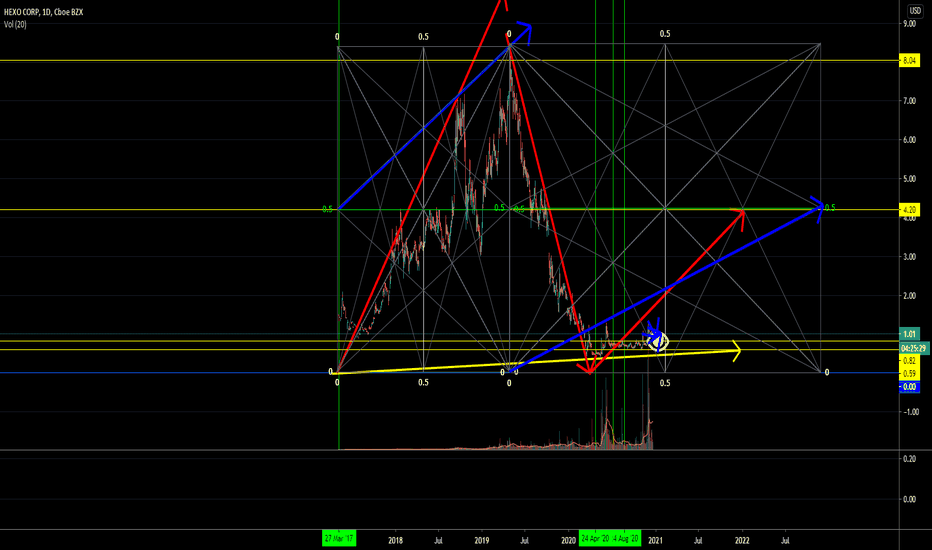This screenshot has height=550, width=932.
Task: Click the -1.00 price scale value
Action: tap(909, 412)
